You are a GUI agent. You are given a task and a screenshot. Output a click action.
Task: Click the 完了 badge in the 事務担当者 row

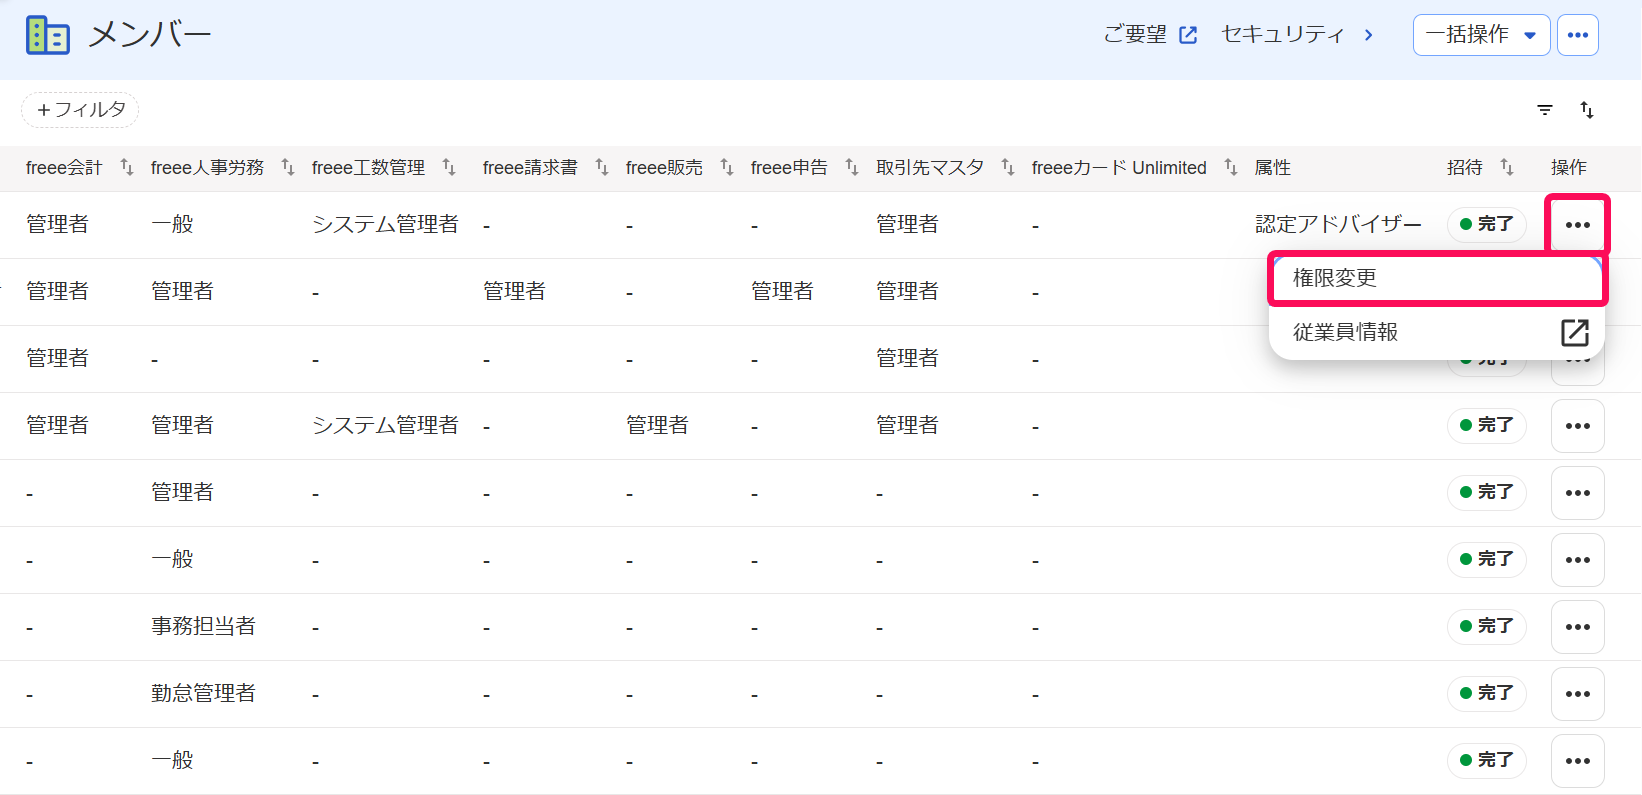click(x=1487, y=626)
